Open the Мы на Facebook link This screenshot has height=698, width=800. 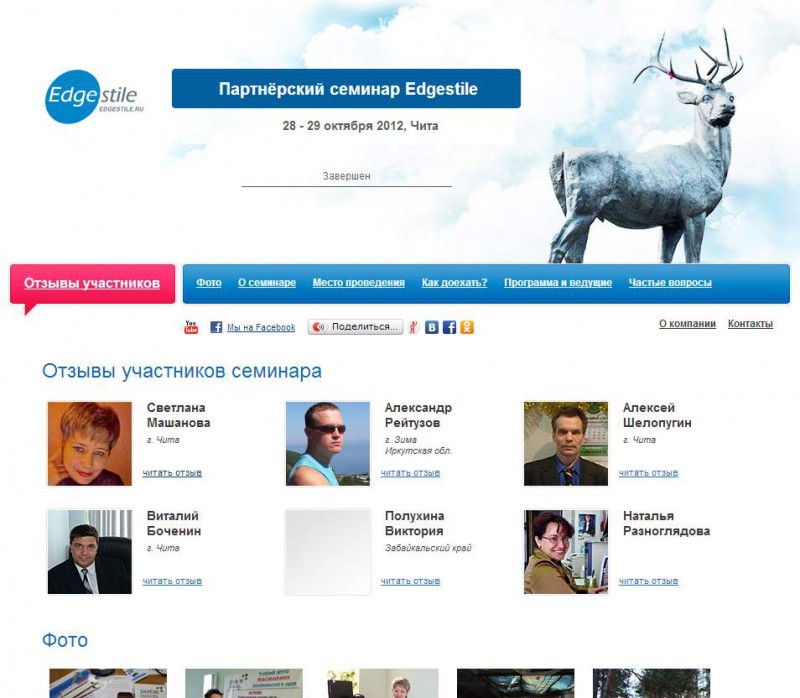pyautogui.click(x=261, y=328)
